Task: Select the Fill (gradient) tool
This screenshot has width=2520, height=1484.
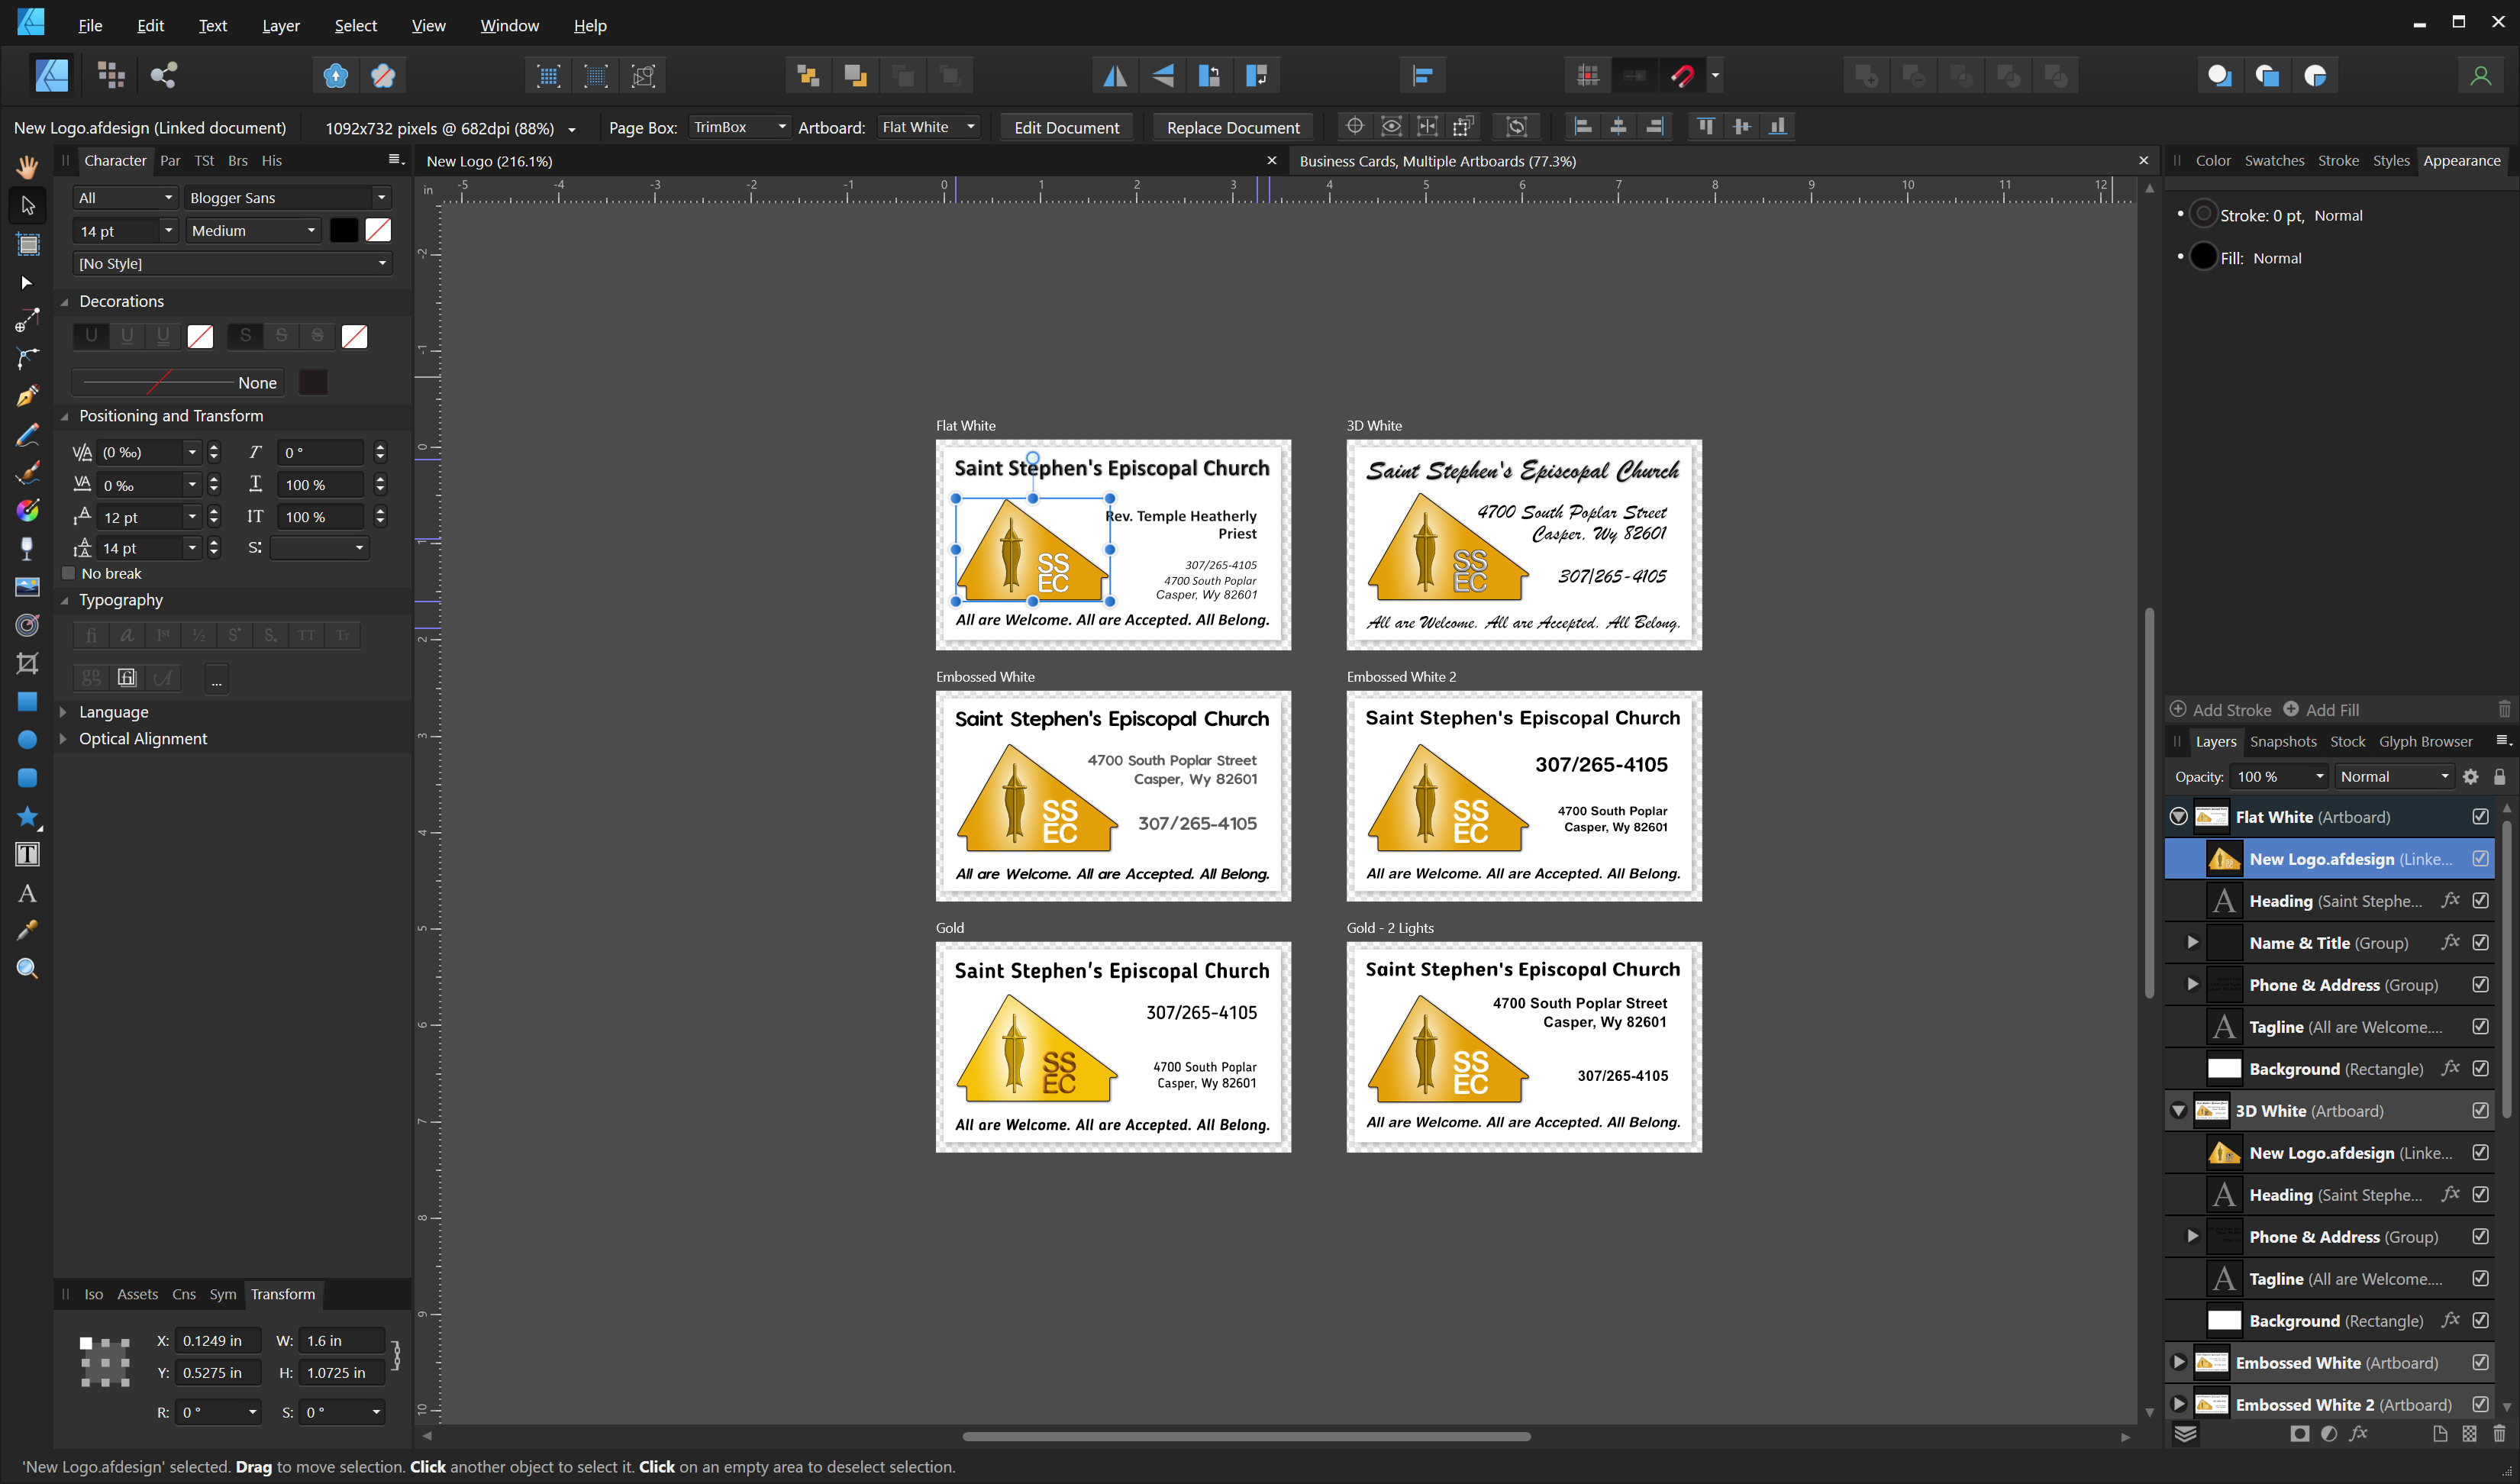Action: (x=27, y=510)
